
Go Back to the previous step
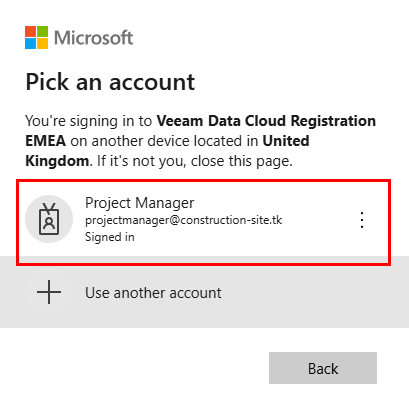pos(323,368)
